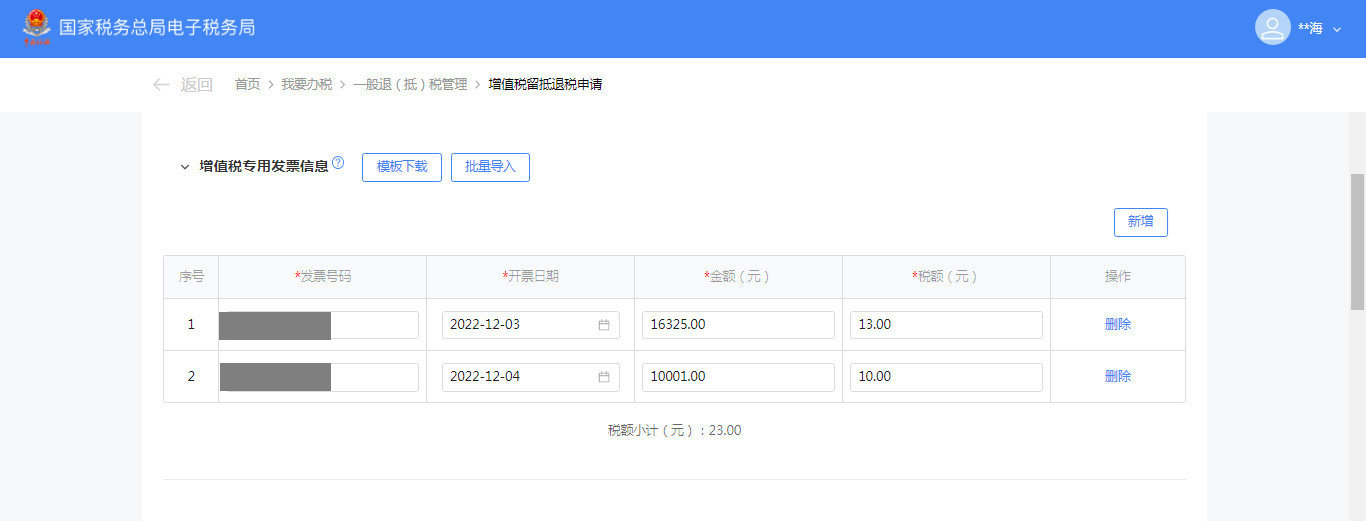Go to 首页 in breadcrumb
The width and height of the screenshot is (1366, 521).
[247, 85]
